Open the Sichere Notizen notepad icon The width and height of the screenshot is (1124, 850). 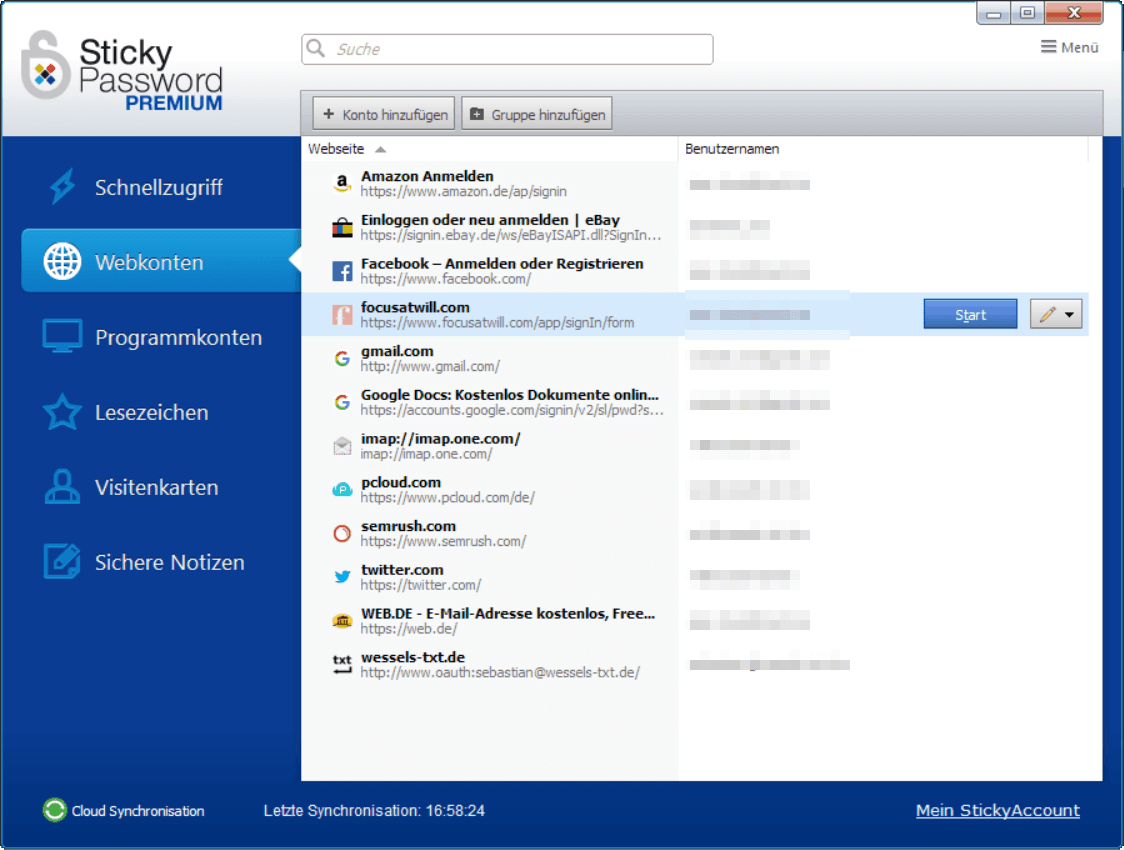[x=62, y=561]
